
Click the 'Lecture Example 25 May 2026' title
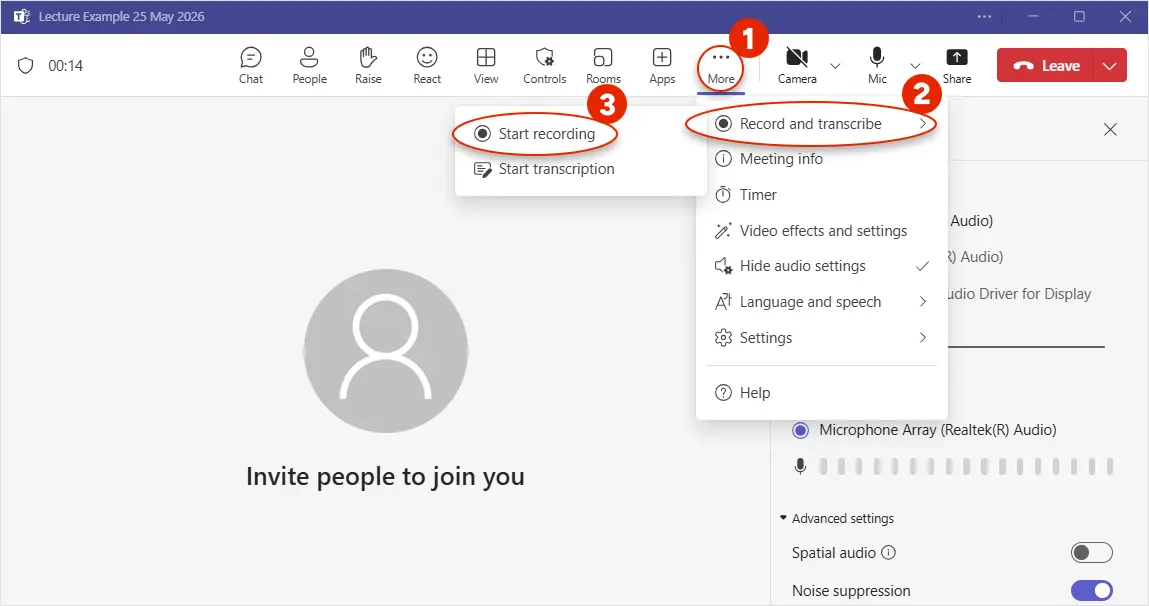(122, 16)
